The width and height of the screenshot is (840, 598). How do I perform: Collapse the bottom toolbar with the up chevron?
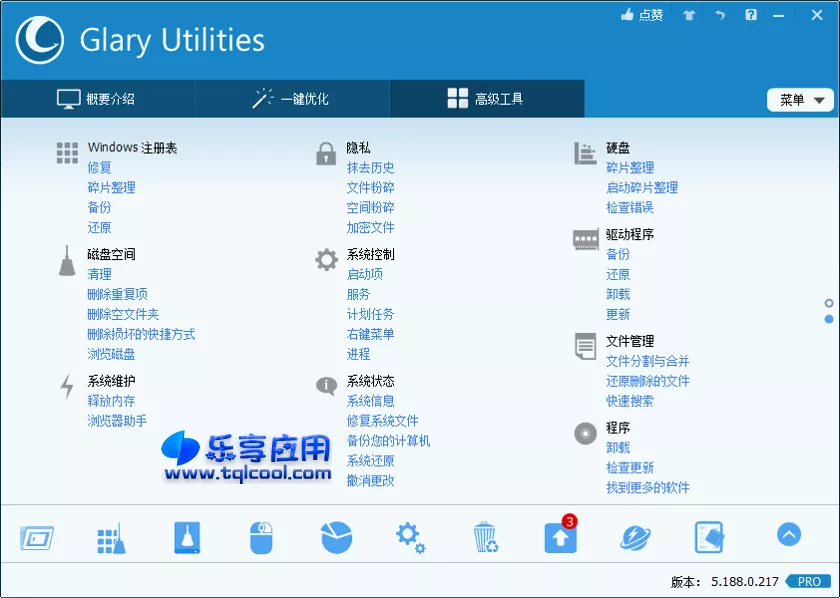coord(789,536)
